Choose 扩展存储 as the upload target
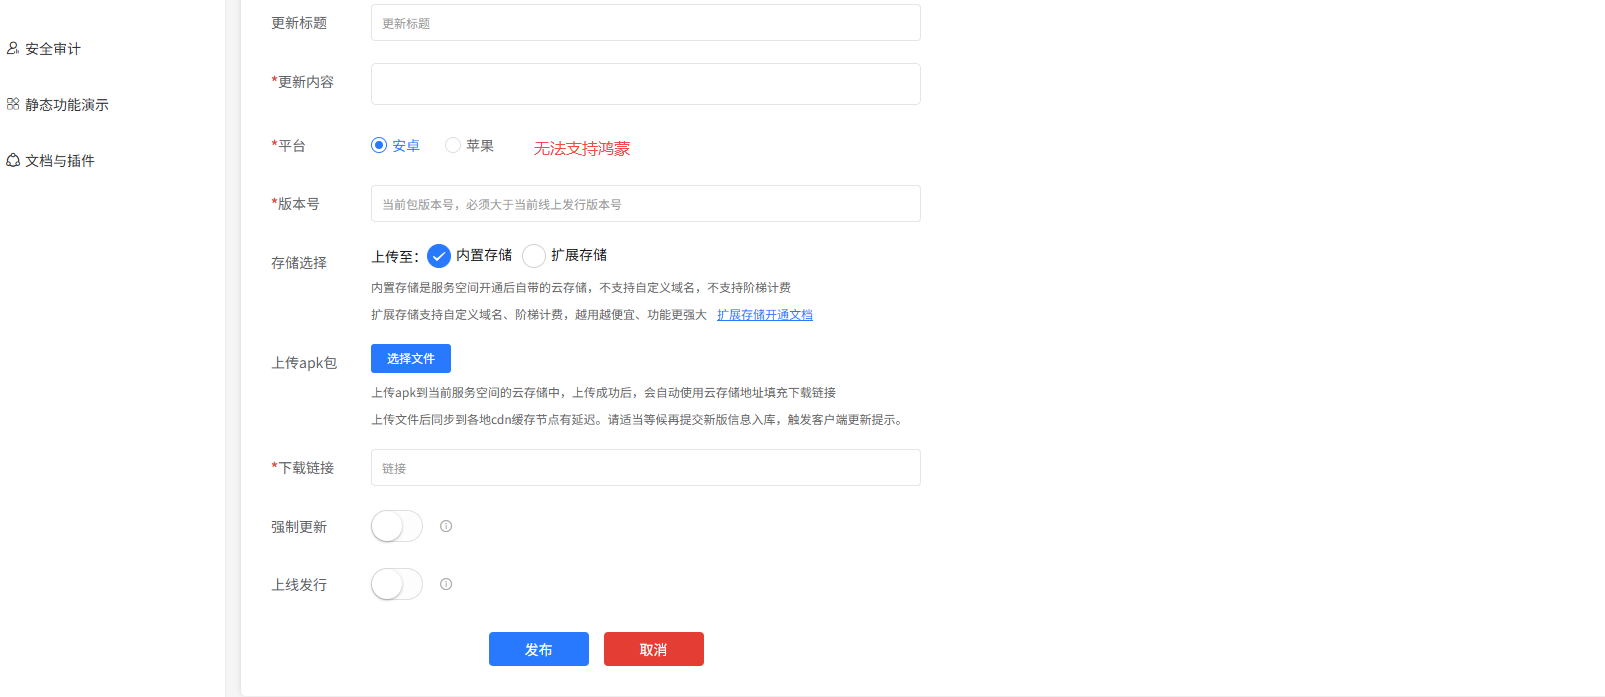The width and height of the screenshot is (1605, 697). (534, 256)
